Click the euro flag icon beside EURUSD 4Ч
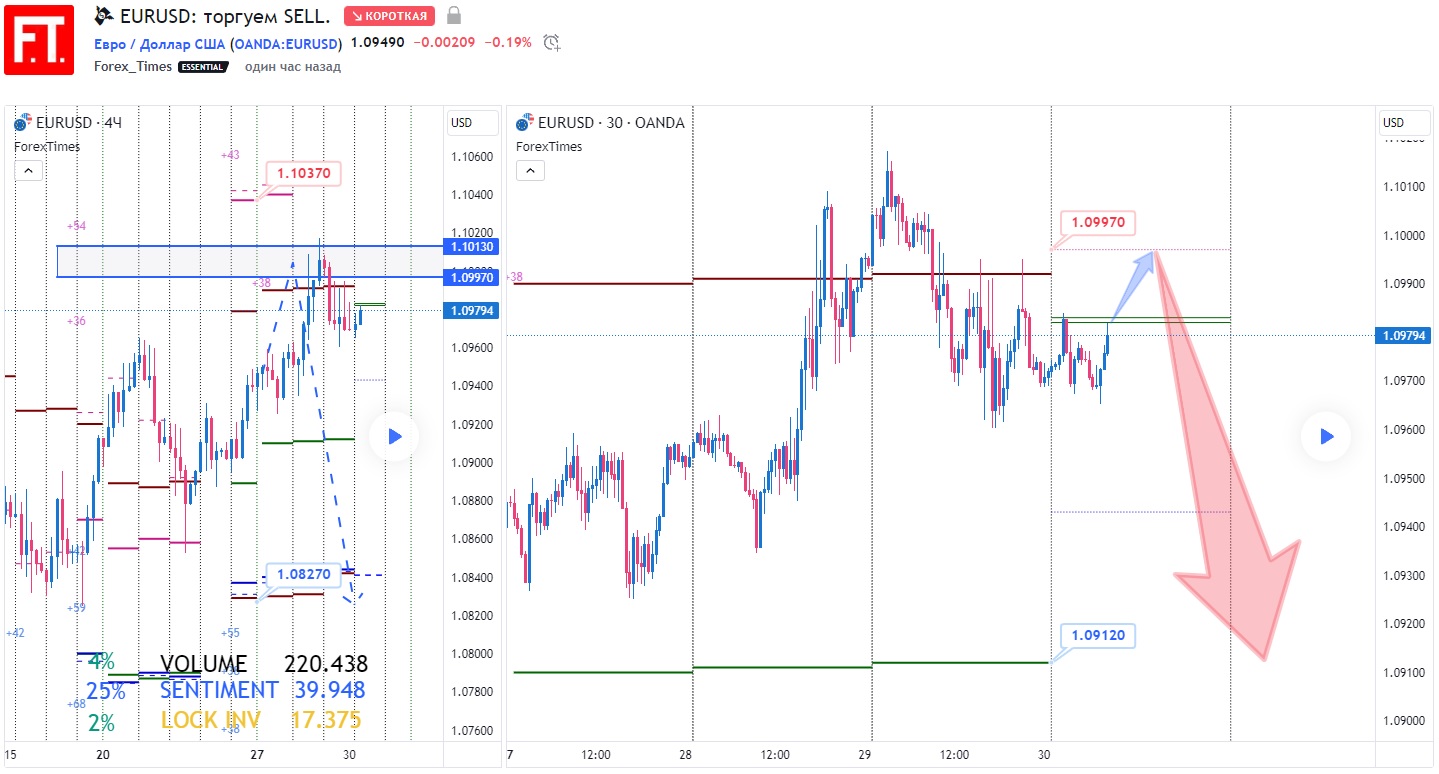This screenshot has height=774, width=1439. click(23, 123)
